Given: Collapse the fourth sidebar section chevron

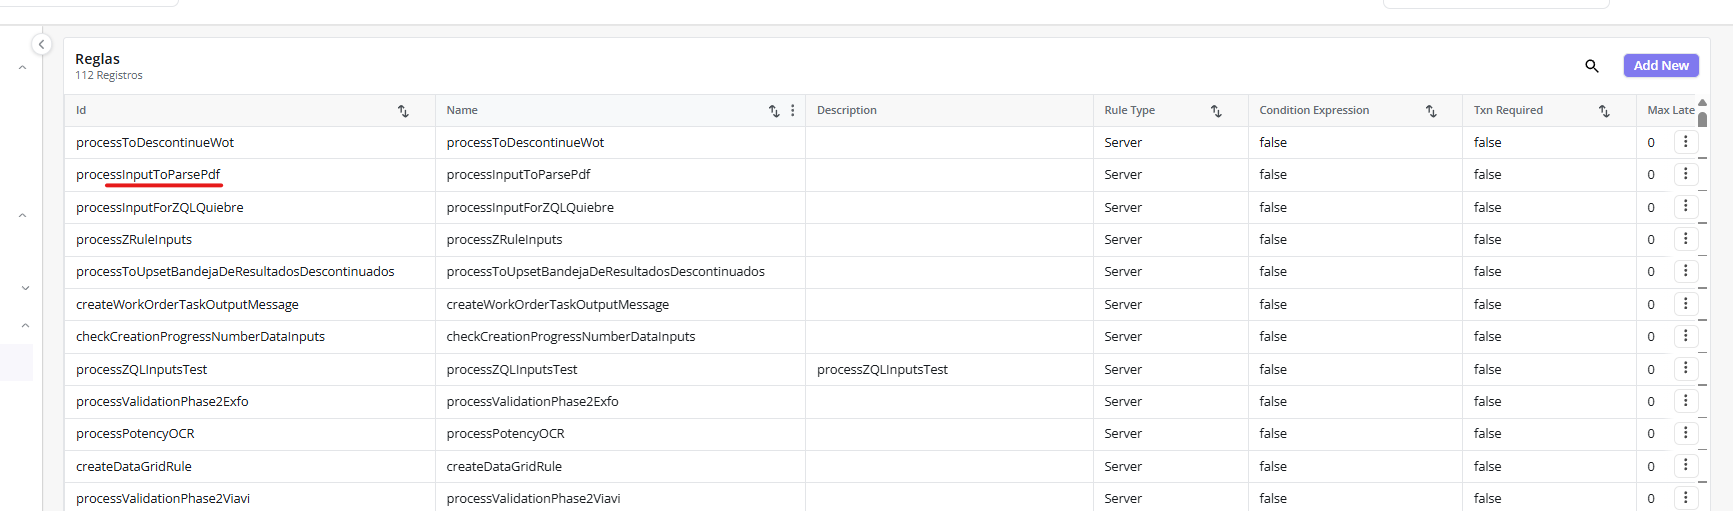Looking at the screenshot, I should tap(25, 326).
